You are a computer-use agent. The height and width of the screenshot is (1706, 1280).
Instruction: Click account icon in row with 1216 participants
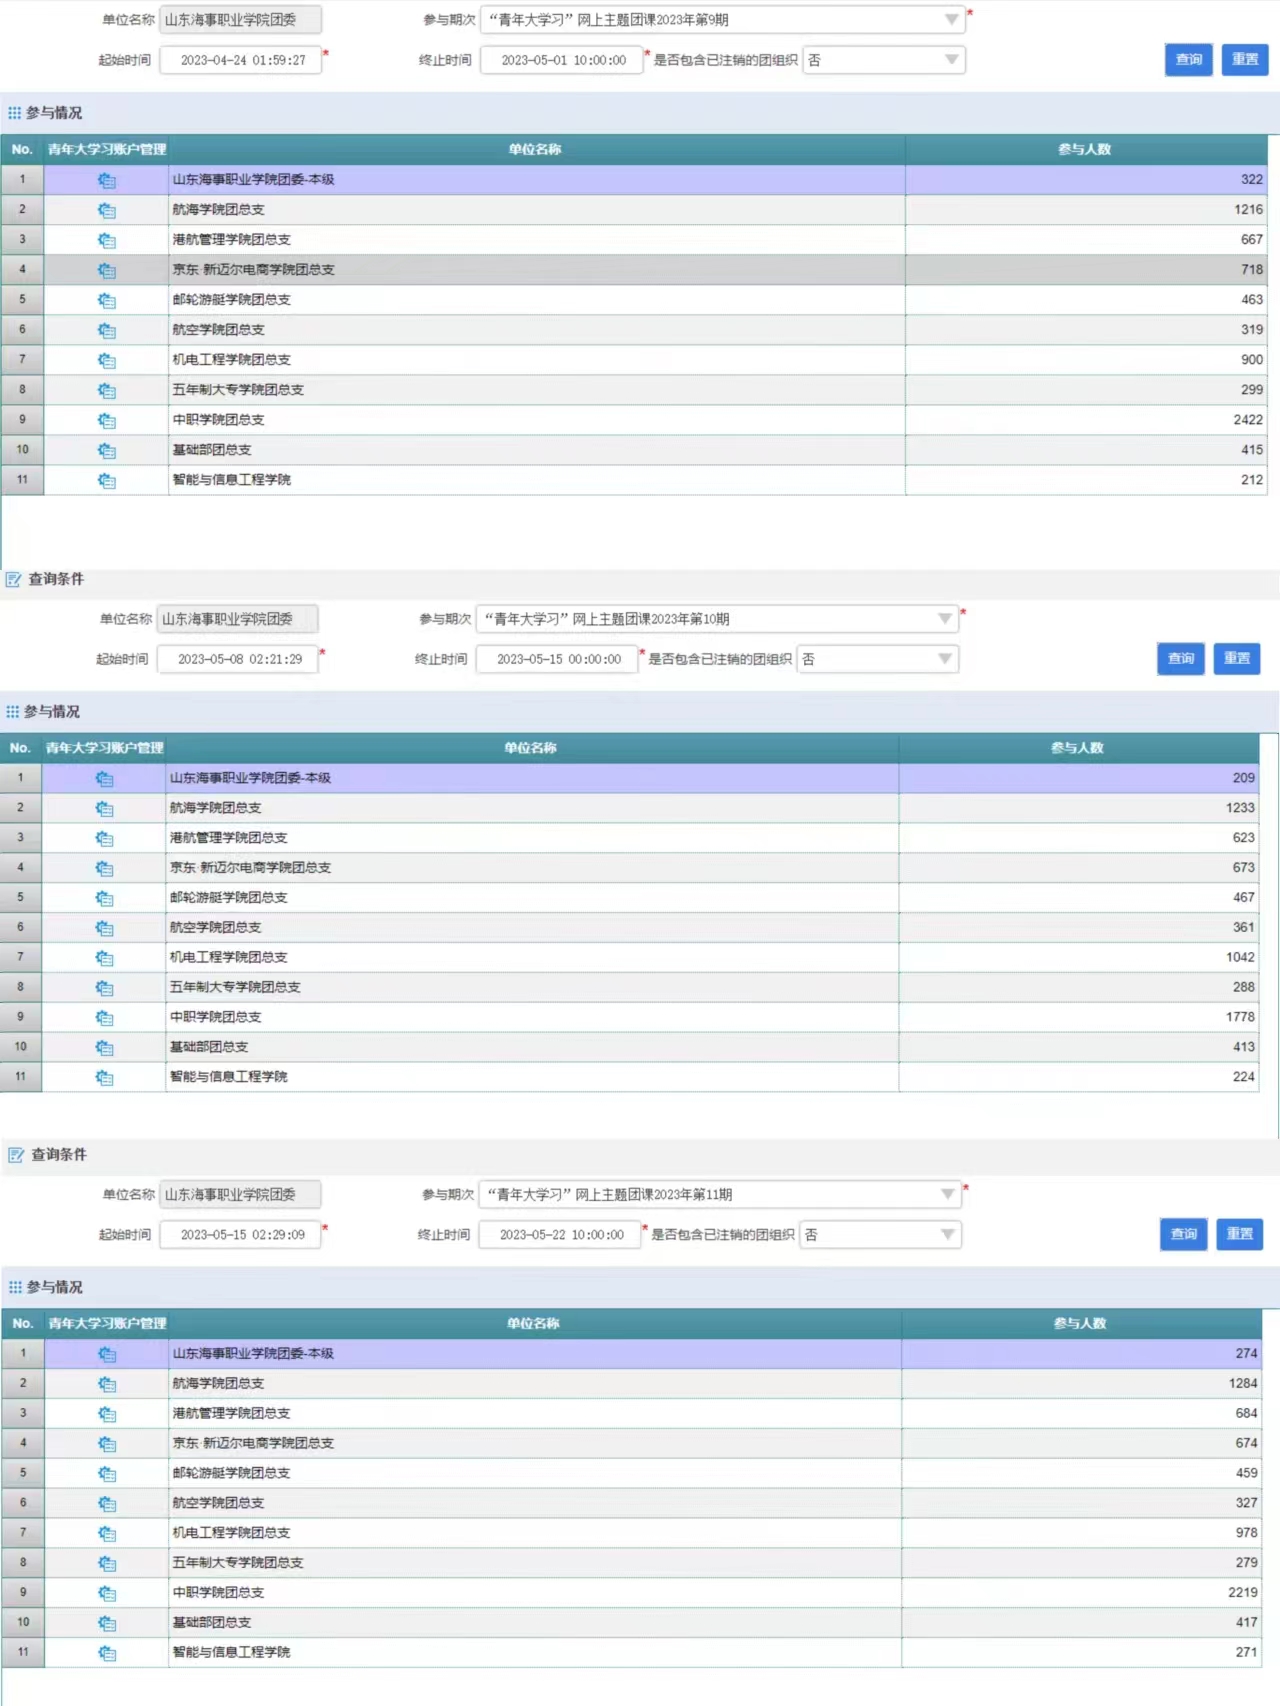(x=107, y=210)
